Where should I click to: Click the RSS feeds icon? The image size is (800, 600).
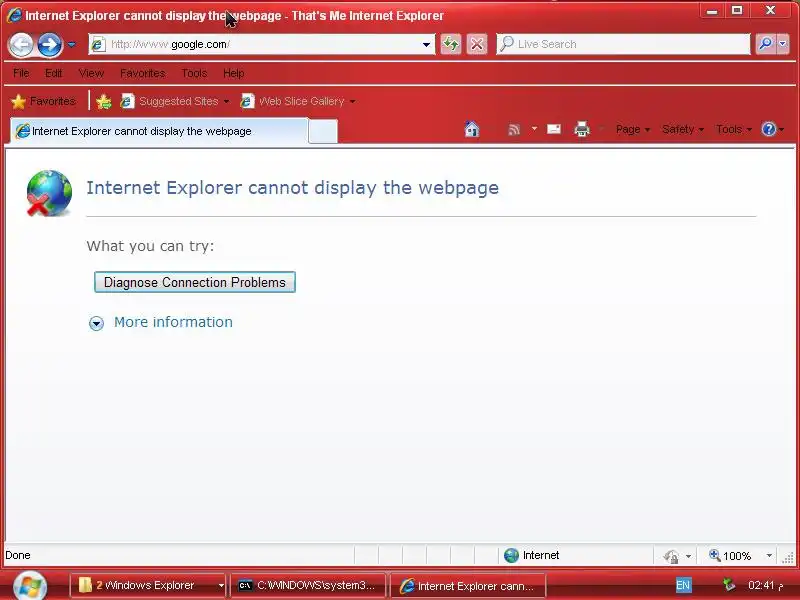pyautogui.click(x=514, y=129)
